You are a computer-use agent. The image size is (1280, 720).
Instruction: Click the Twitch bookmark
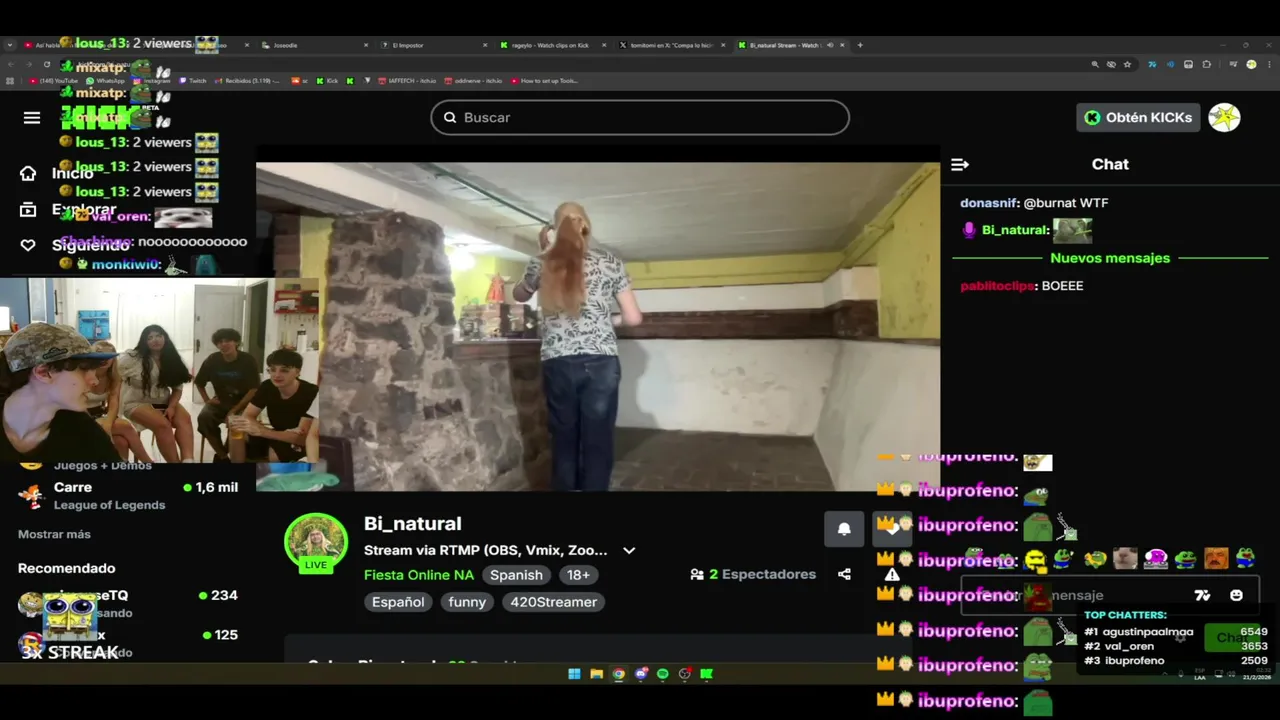coord(194,81)
